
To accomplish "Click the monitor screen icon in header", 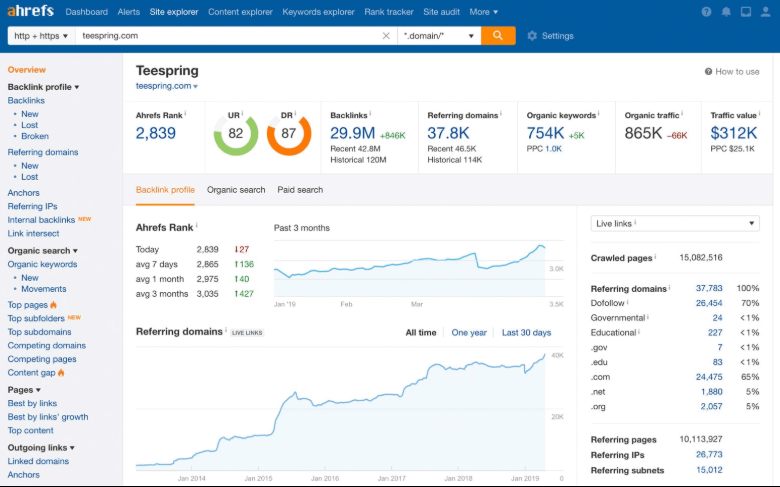I will click(746, 12).
